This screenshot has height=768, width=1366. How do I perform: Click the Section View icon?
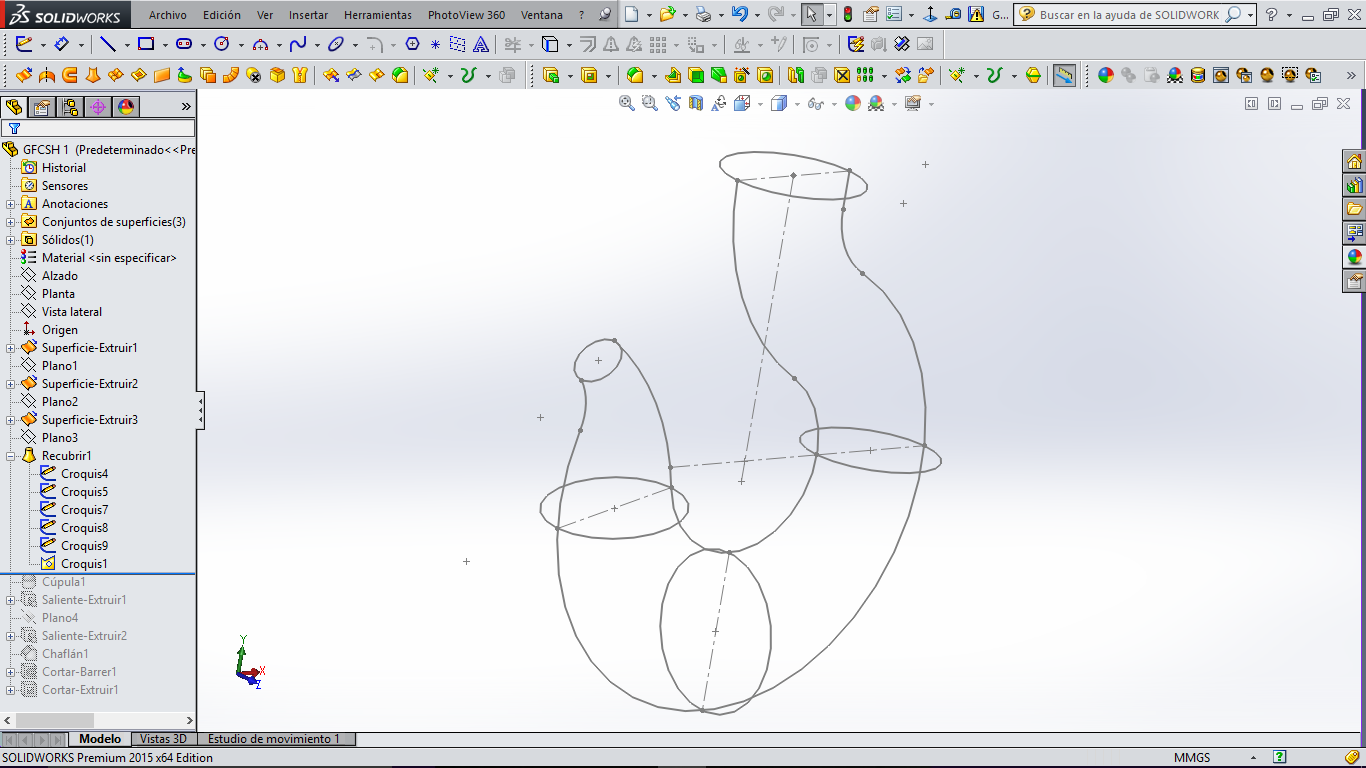(696, 103)
